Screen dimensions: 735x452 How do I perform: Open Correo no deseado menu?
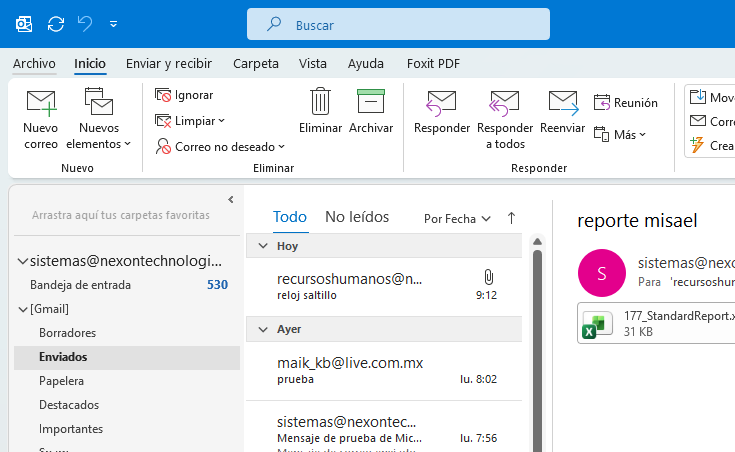(220, 147)
